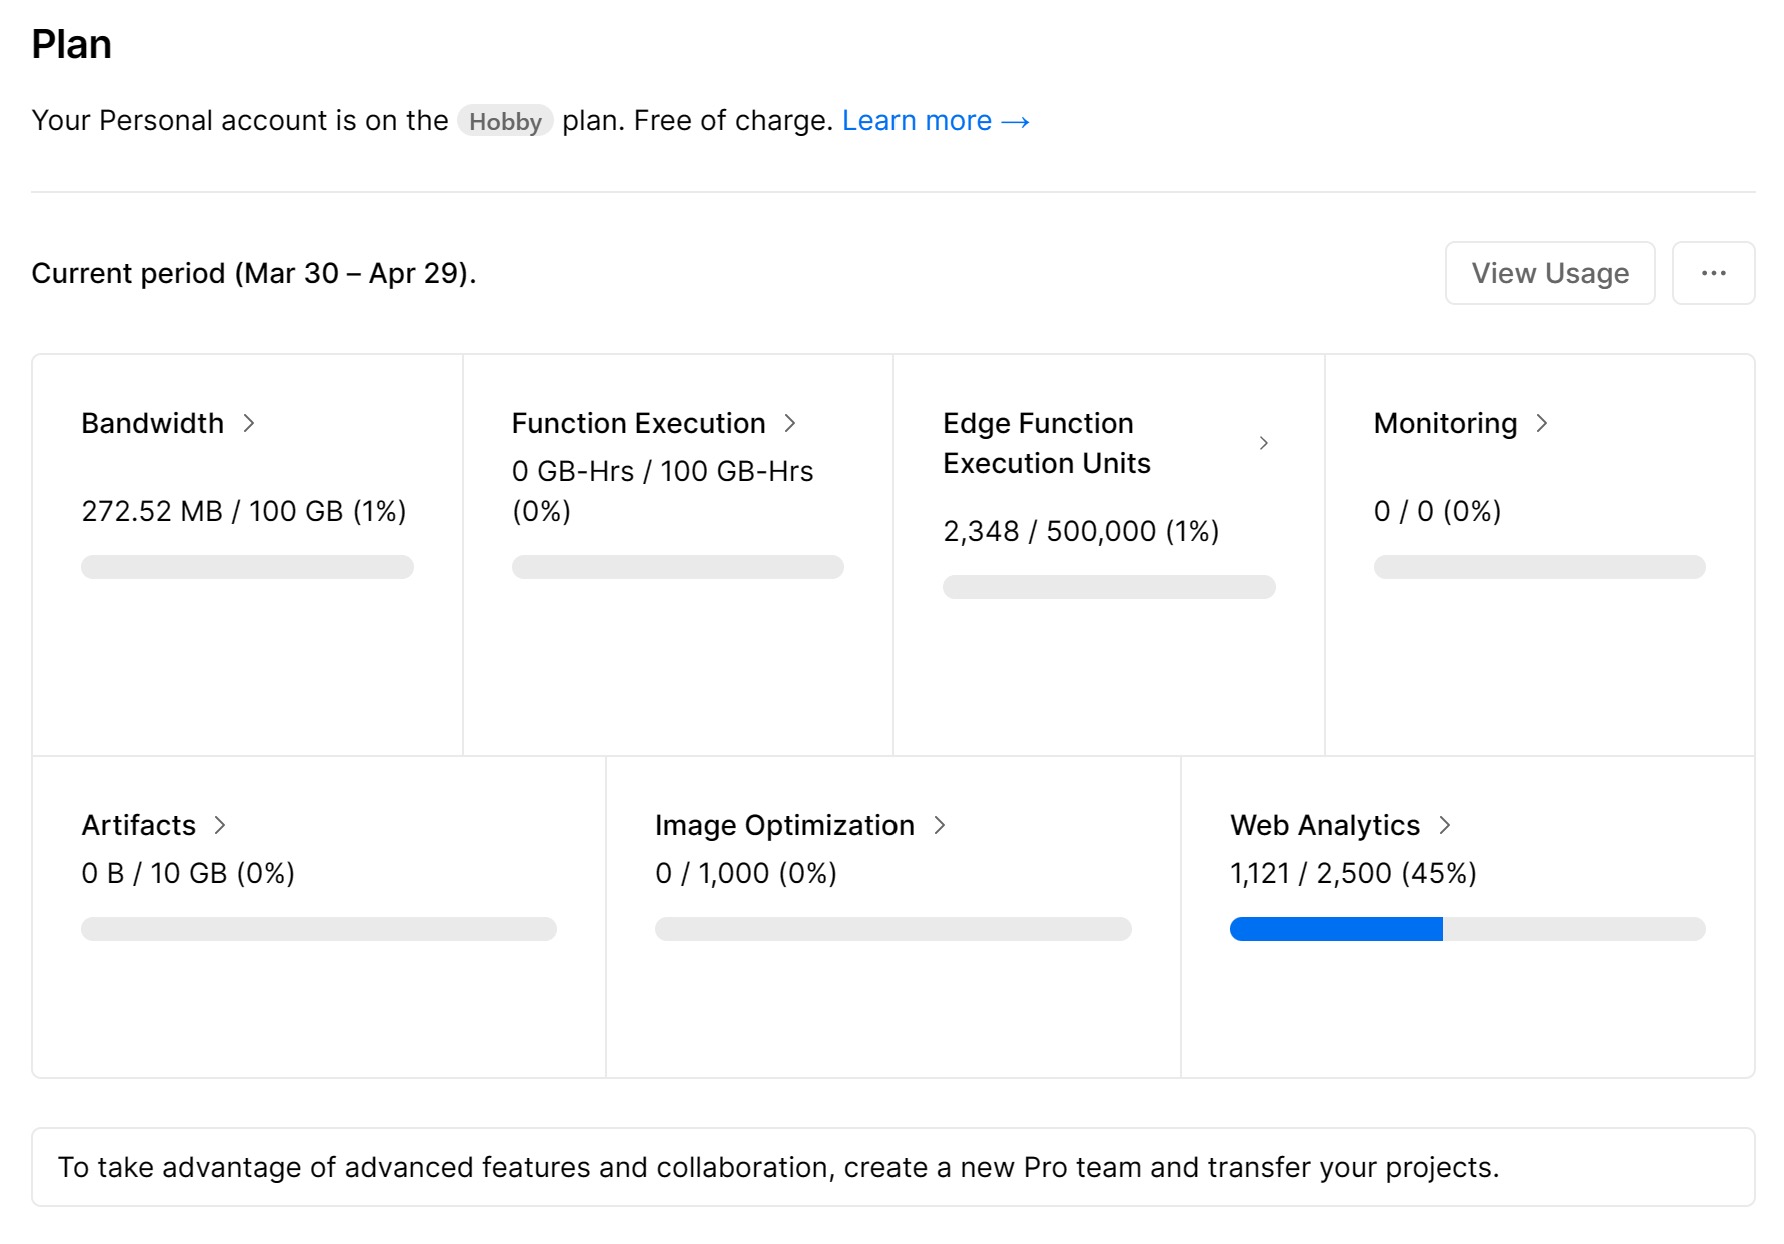Open the Artifacts usage label
Viewport: 1784px width, 1244px height.
139,825
